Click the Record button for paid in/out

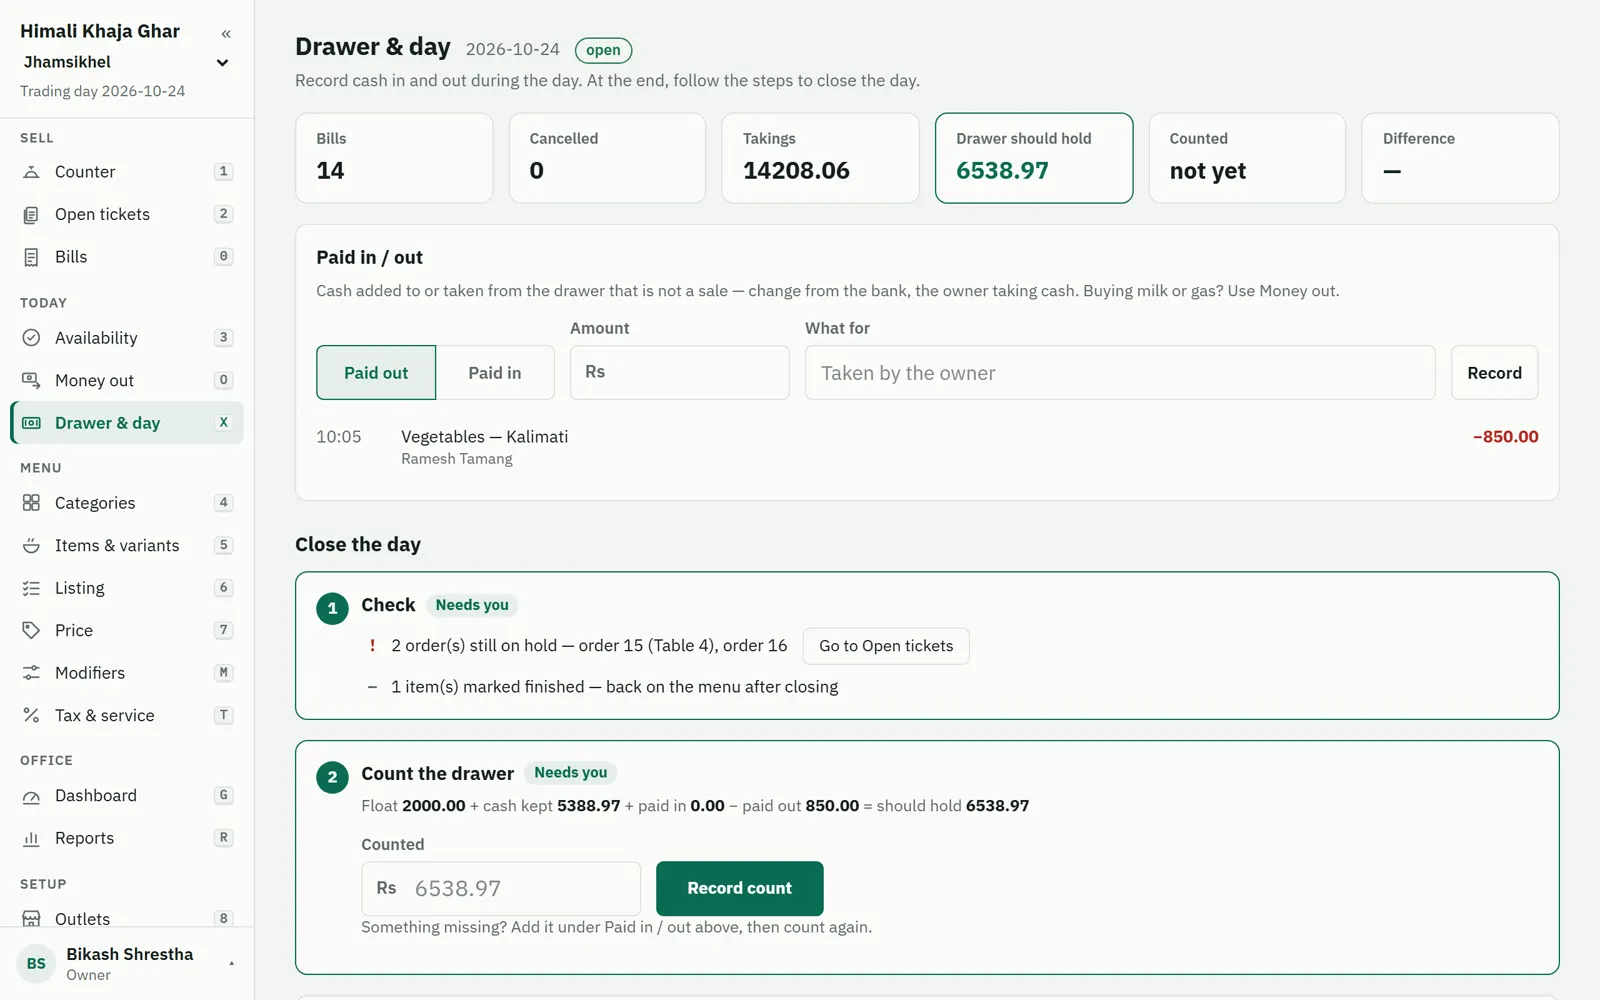pos(1494,373)
